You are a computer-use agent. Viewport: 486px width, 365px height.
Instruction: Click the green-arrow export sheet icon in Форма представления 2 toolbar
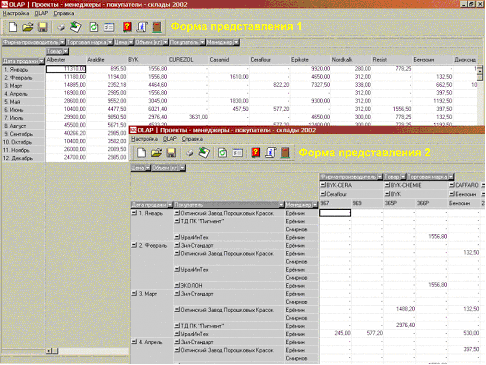(x=204, y=153)
